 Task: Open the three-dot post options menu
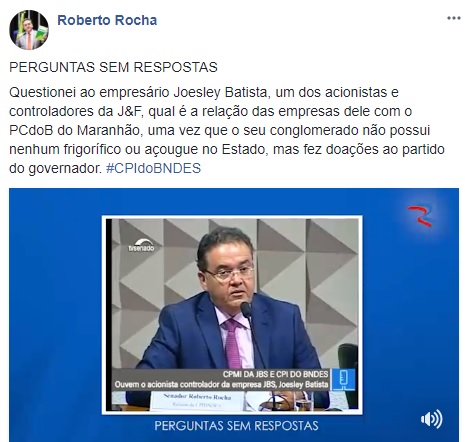(454, 18)
